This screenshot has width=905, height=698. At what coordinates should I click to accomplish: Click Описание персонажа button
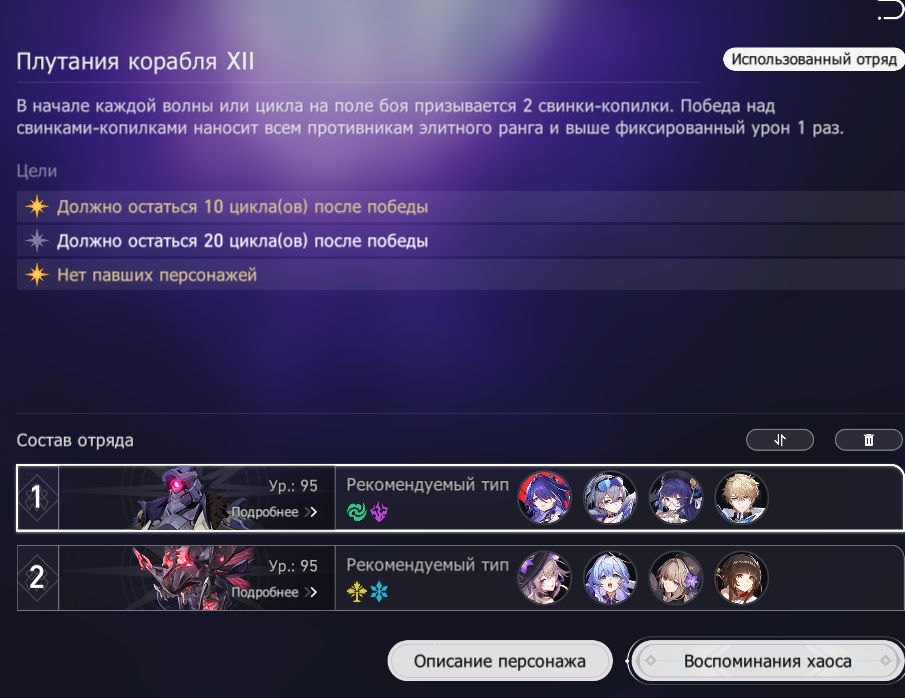click(x=500, y=661)
